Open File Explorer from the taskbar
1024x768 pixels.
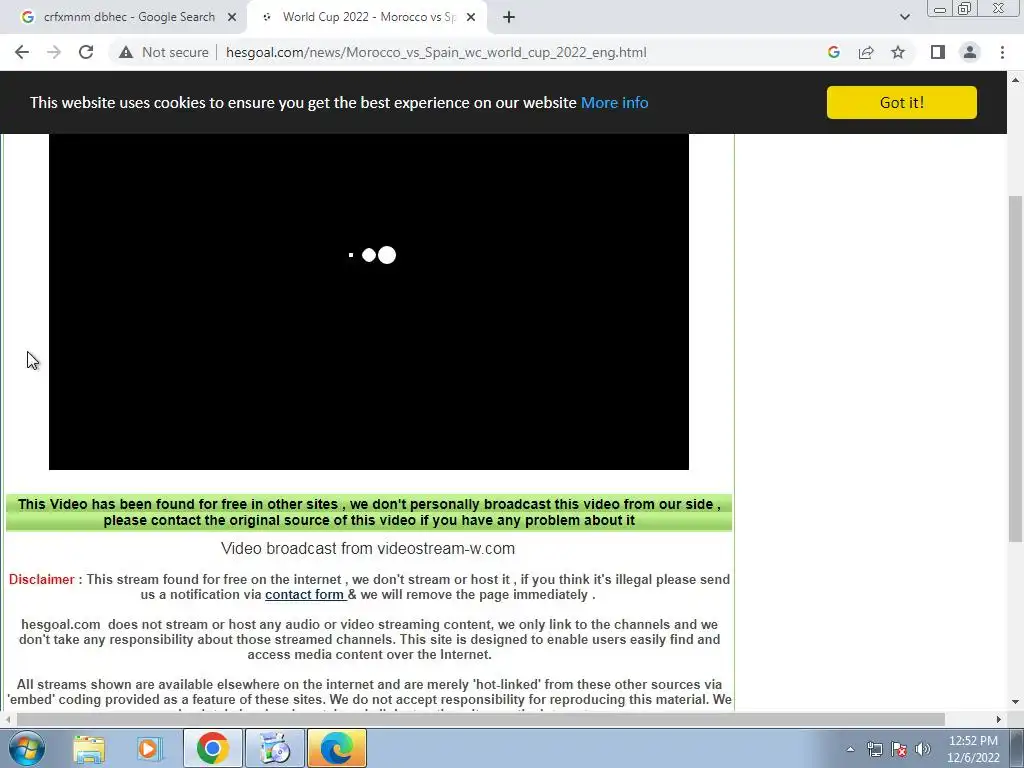click(89, 748)
